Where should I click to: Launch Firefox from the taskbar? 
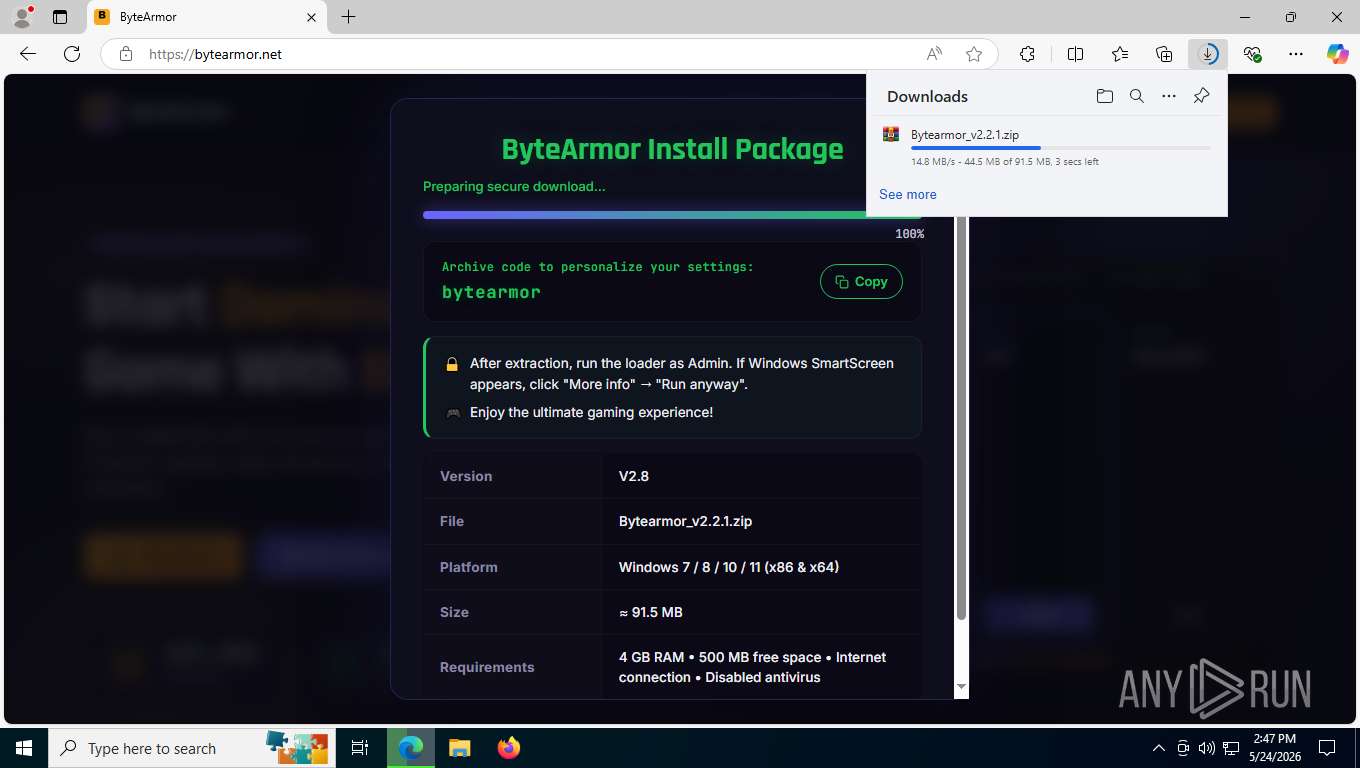coord(509,748)
